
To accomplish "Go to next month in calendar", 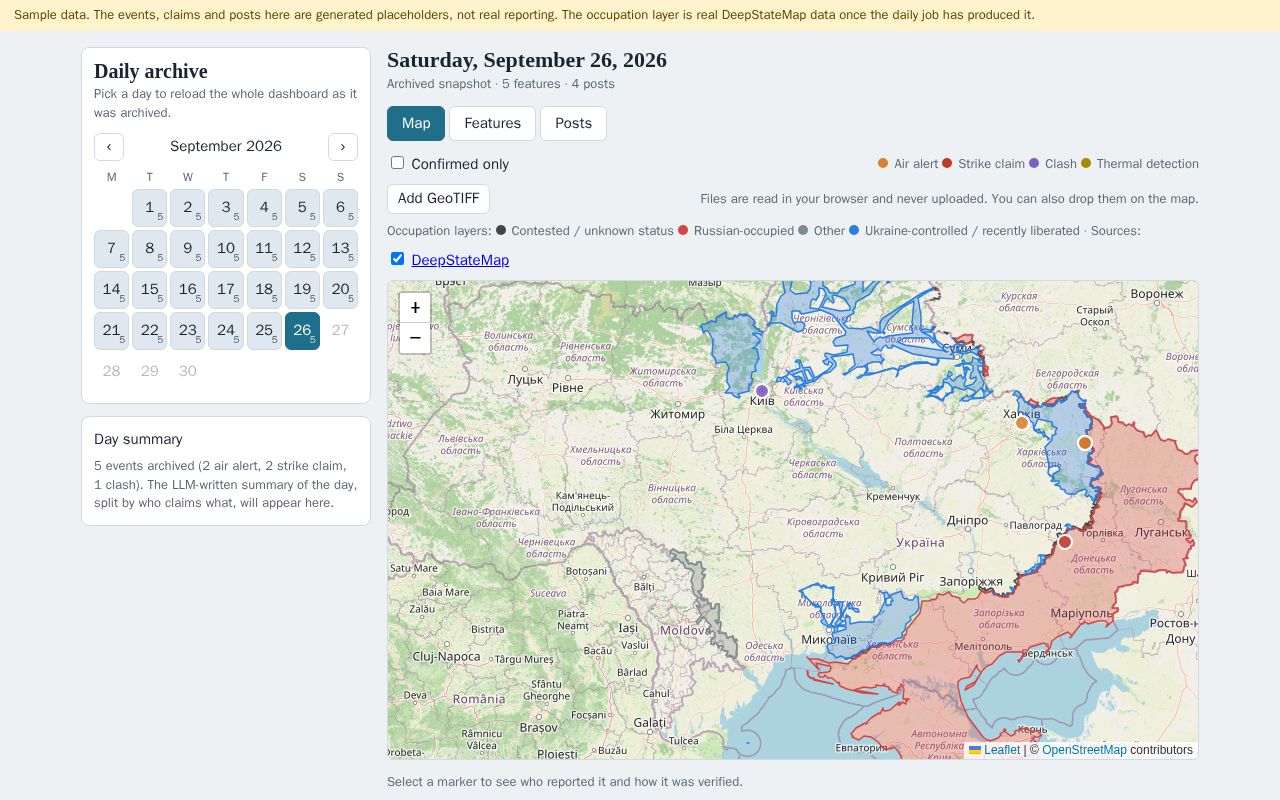I will pyautogui.click(x=343, y=146).
